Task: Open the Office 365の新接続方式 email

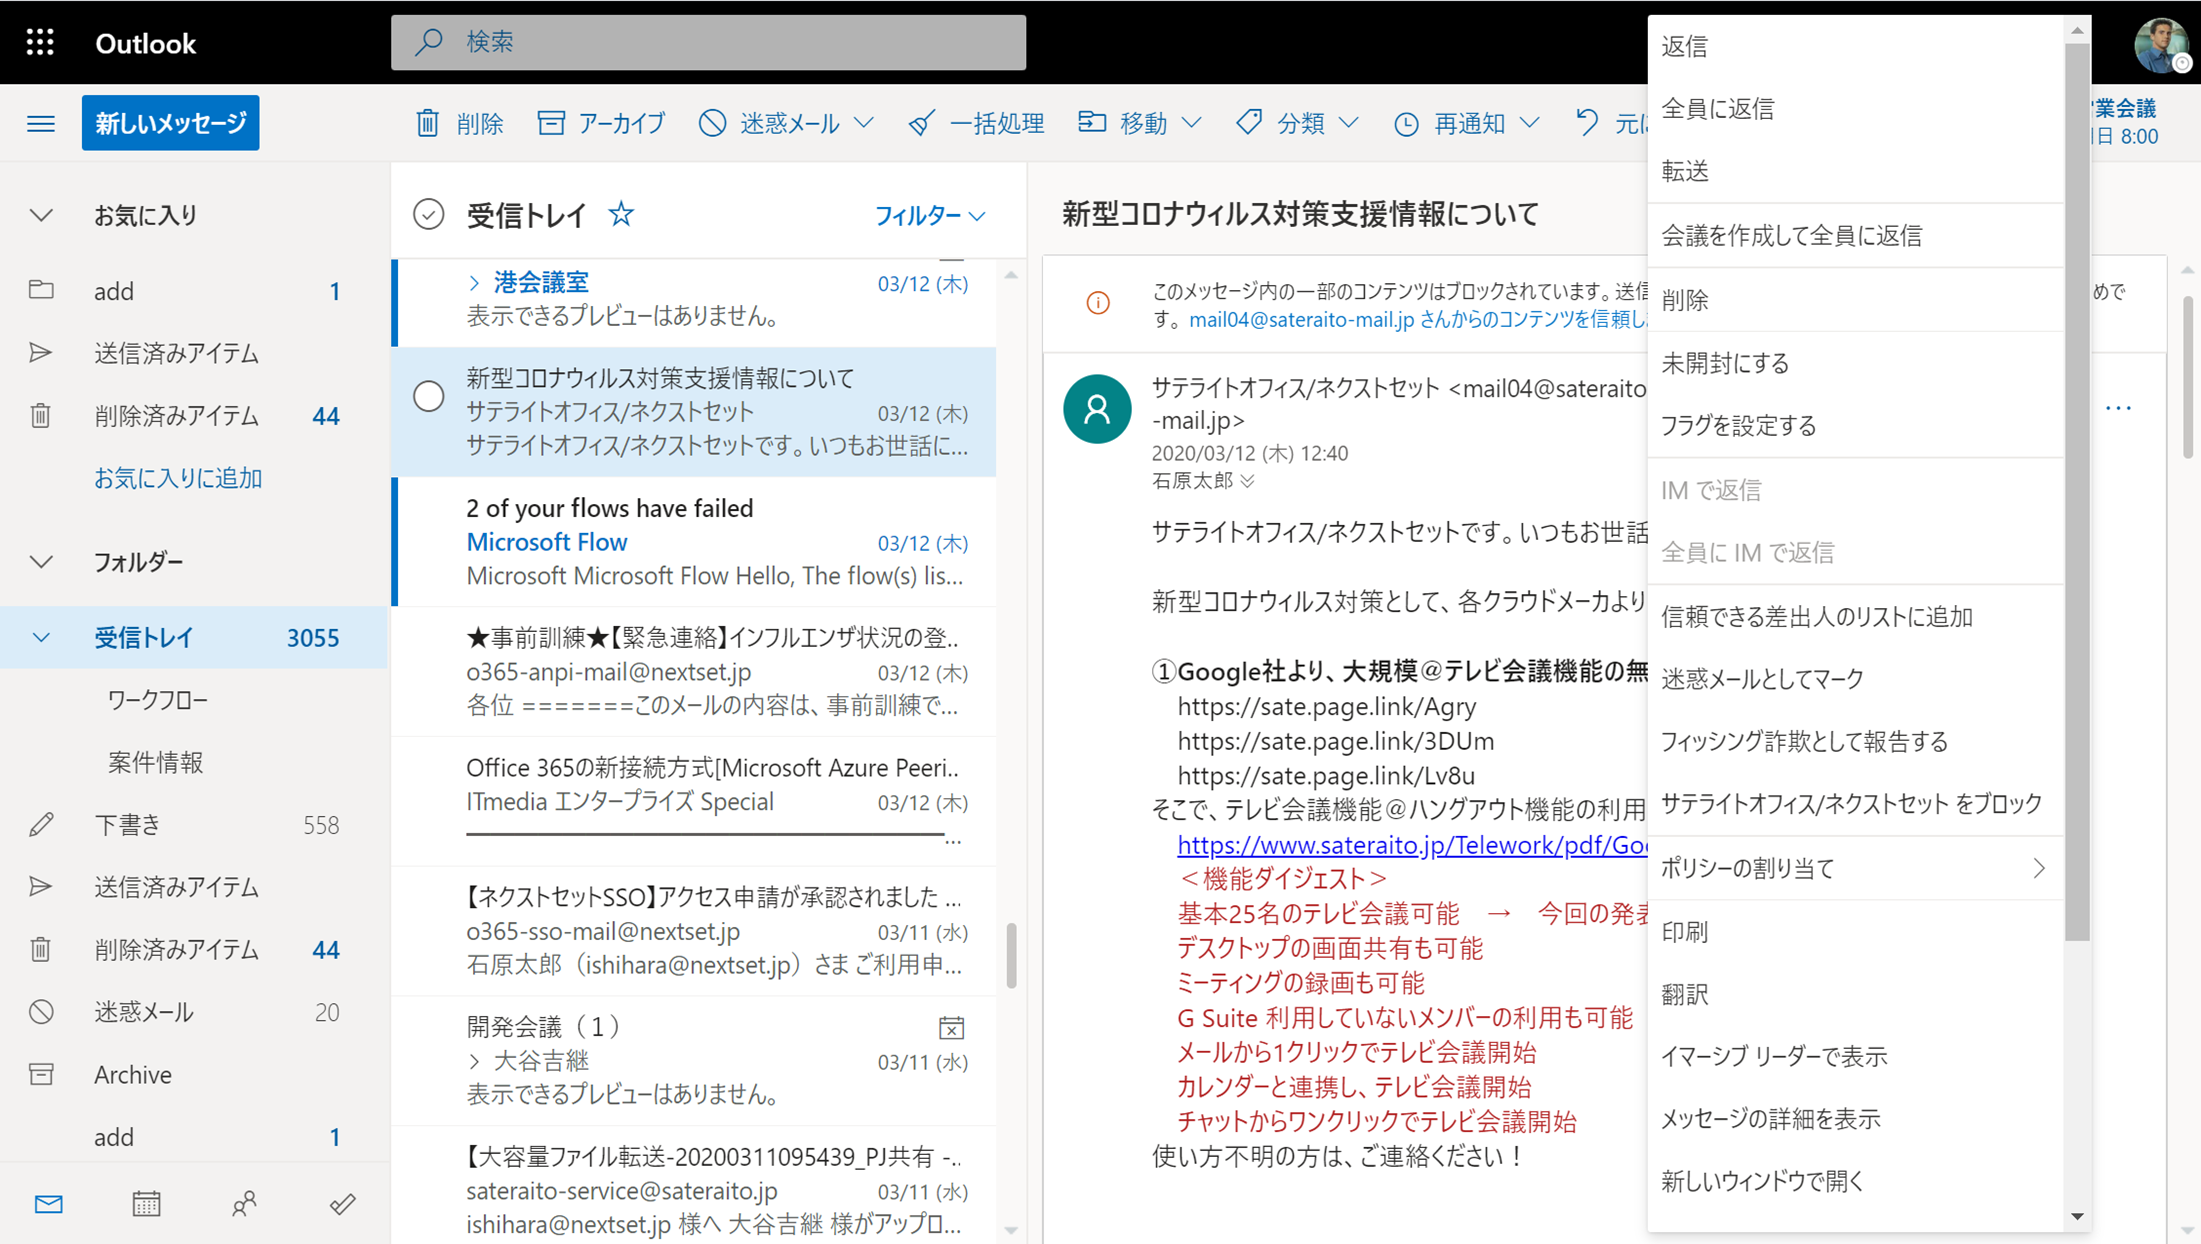Action: [x=695, y=801]
